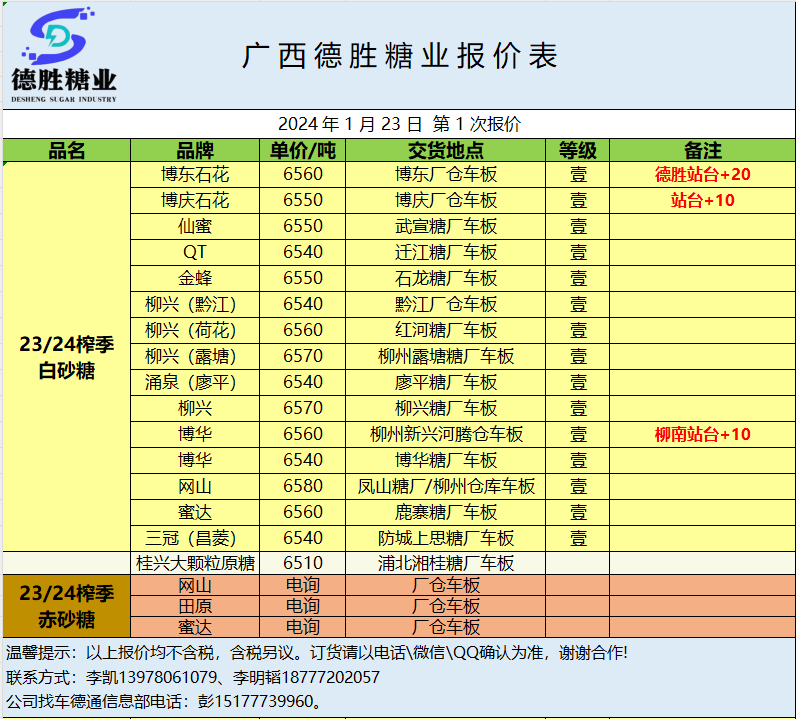Select the 仙蜜 brand cell
Screen dimensions: 796x719
coord(195,226)
